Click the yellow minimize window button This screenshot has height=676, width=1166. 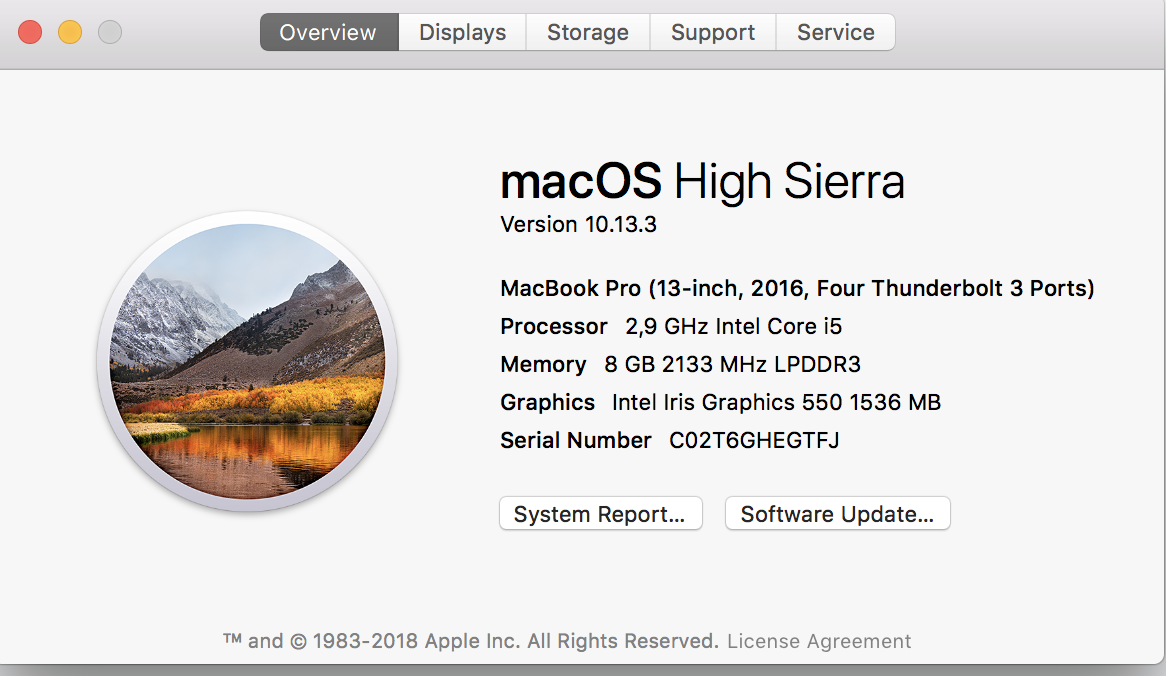[x=70, y=32]
